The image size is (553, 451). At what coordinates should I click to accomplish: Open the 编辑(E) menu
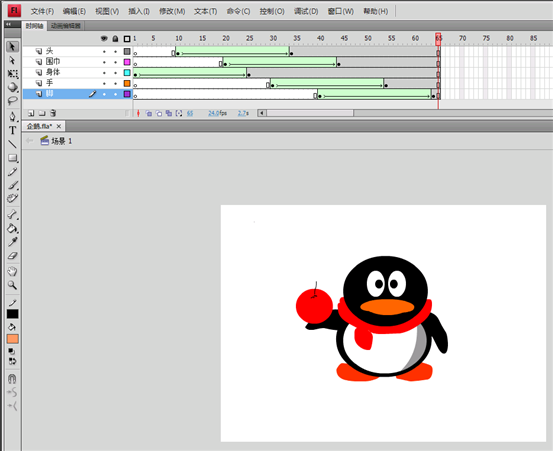(74, 11)
